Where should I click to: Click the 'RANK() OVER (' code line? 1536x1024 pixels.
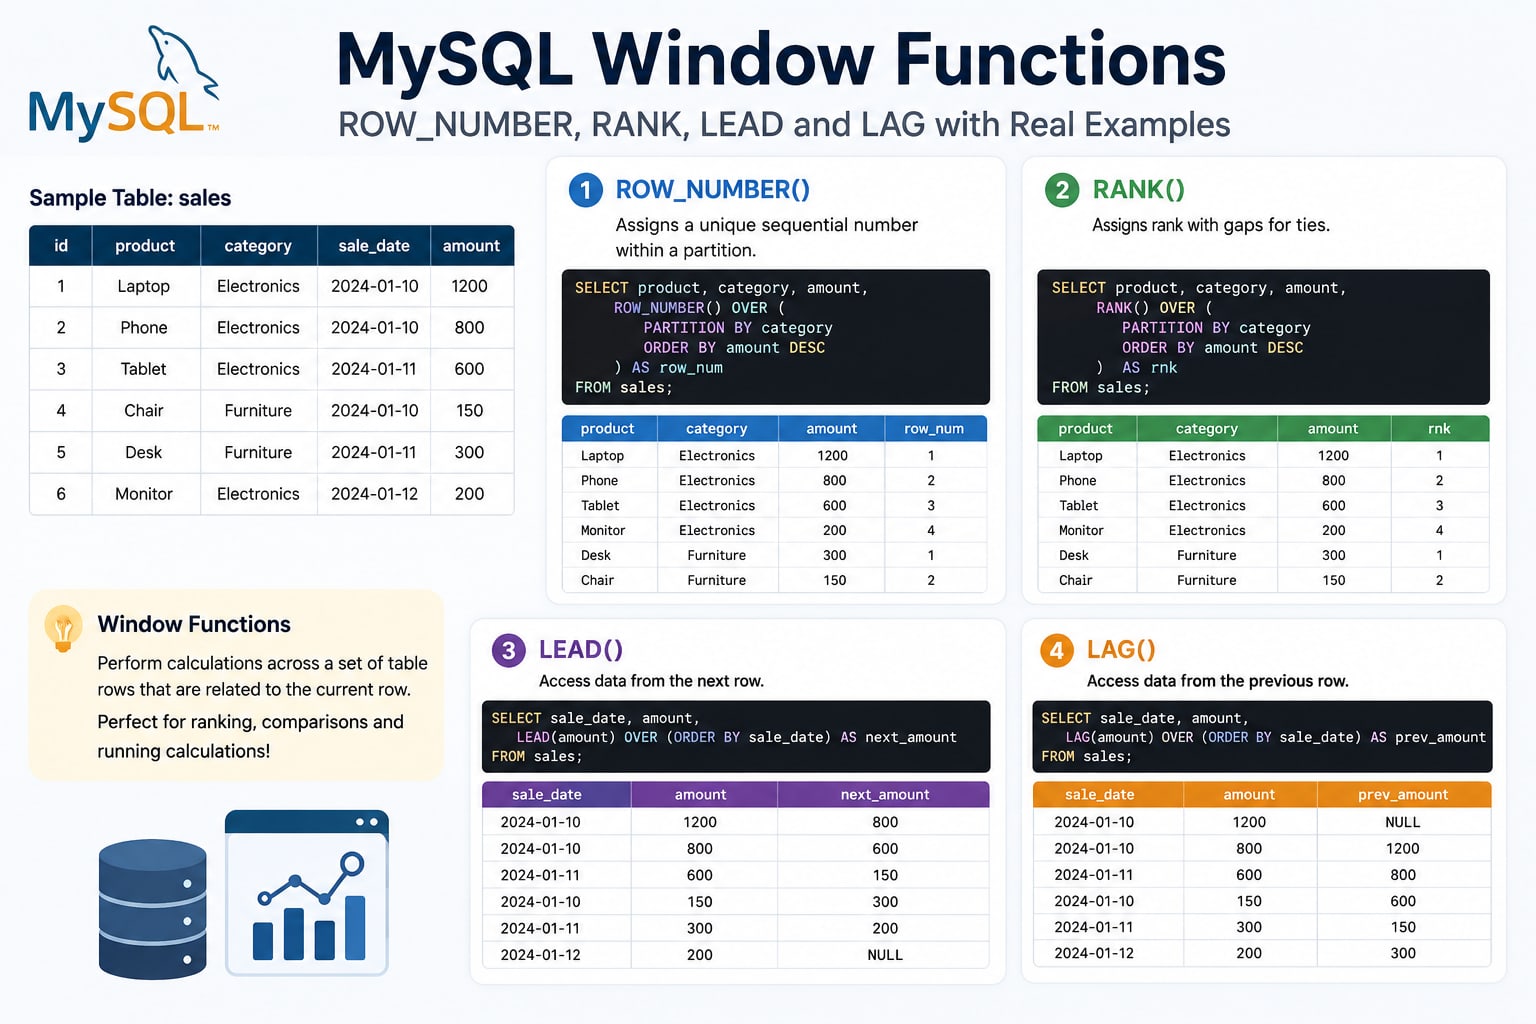point(1154,308)
